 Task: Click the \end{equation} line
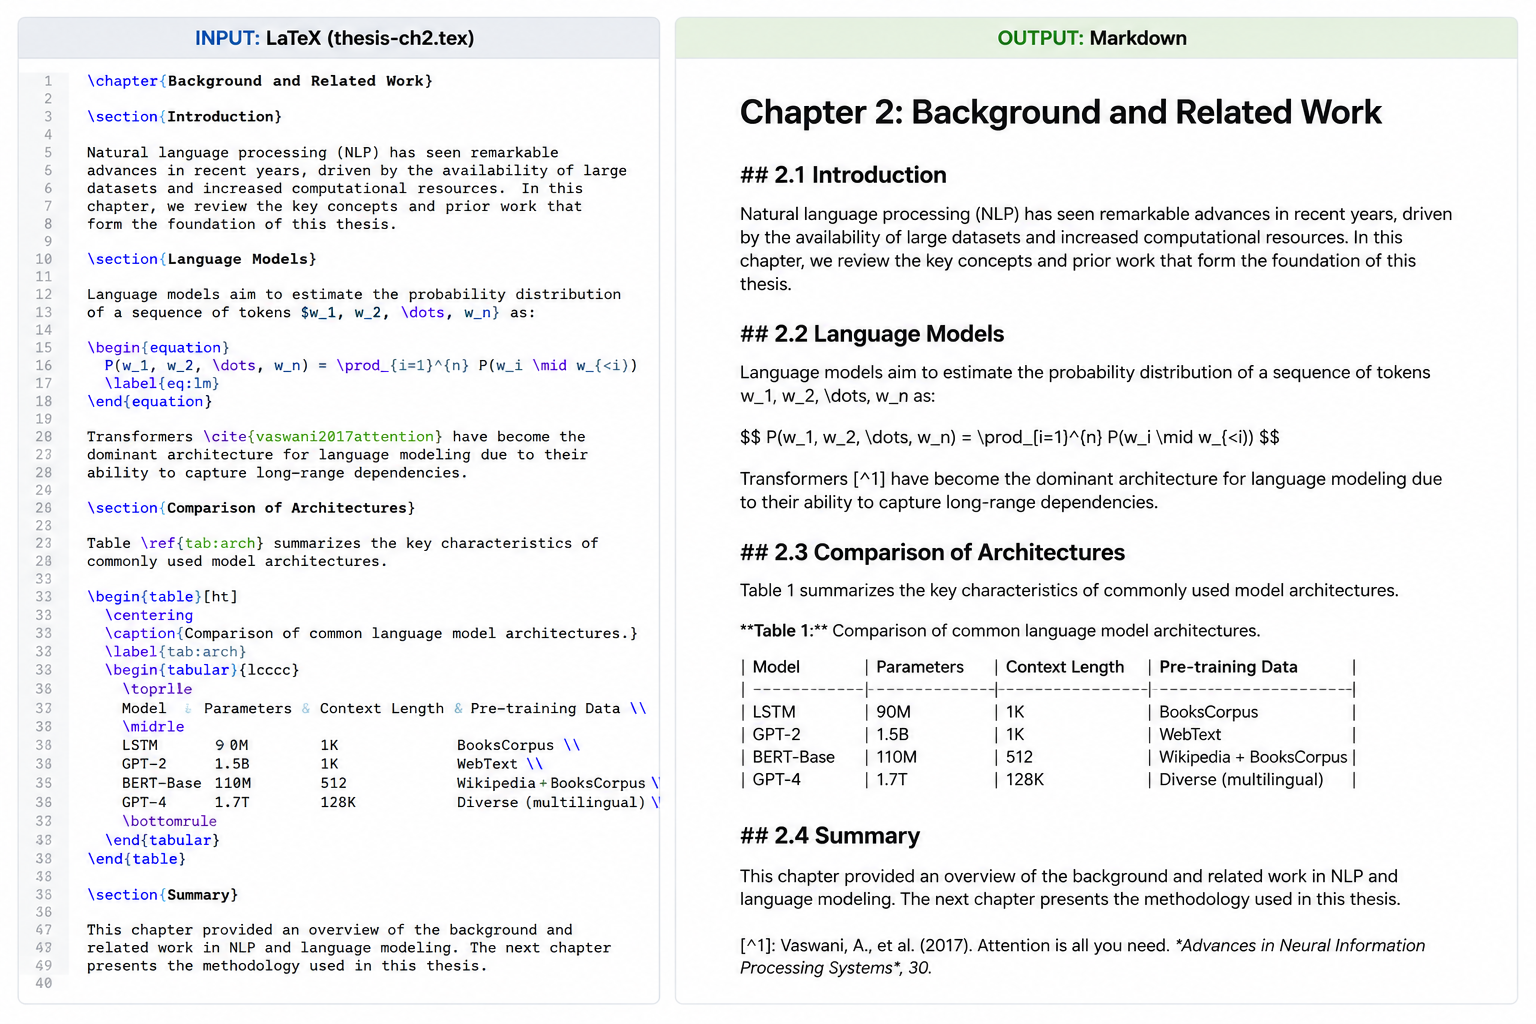150,401
